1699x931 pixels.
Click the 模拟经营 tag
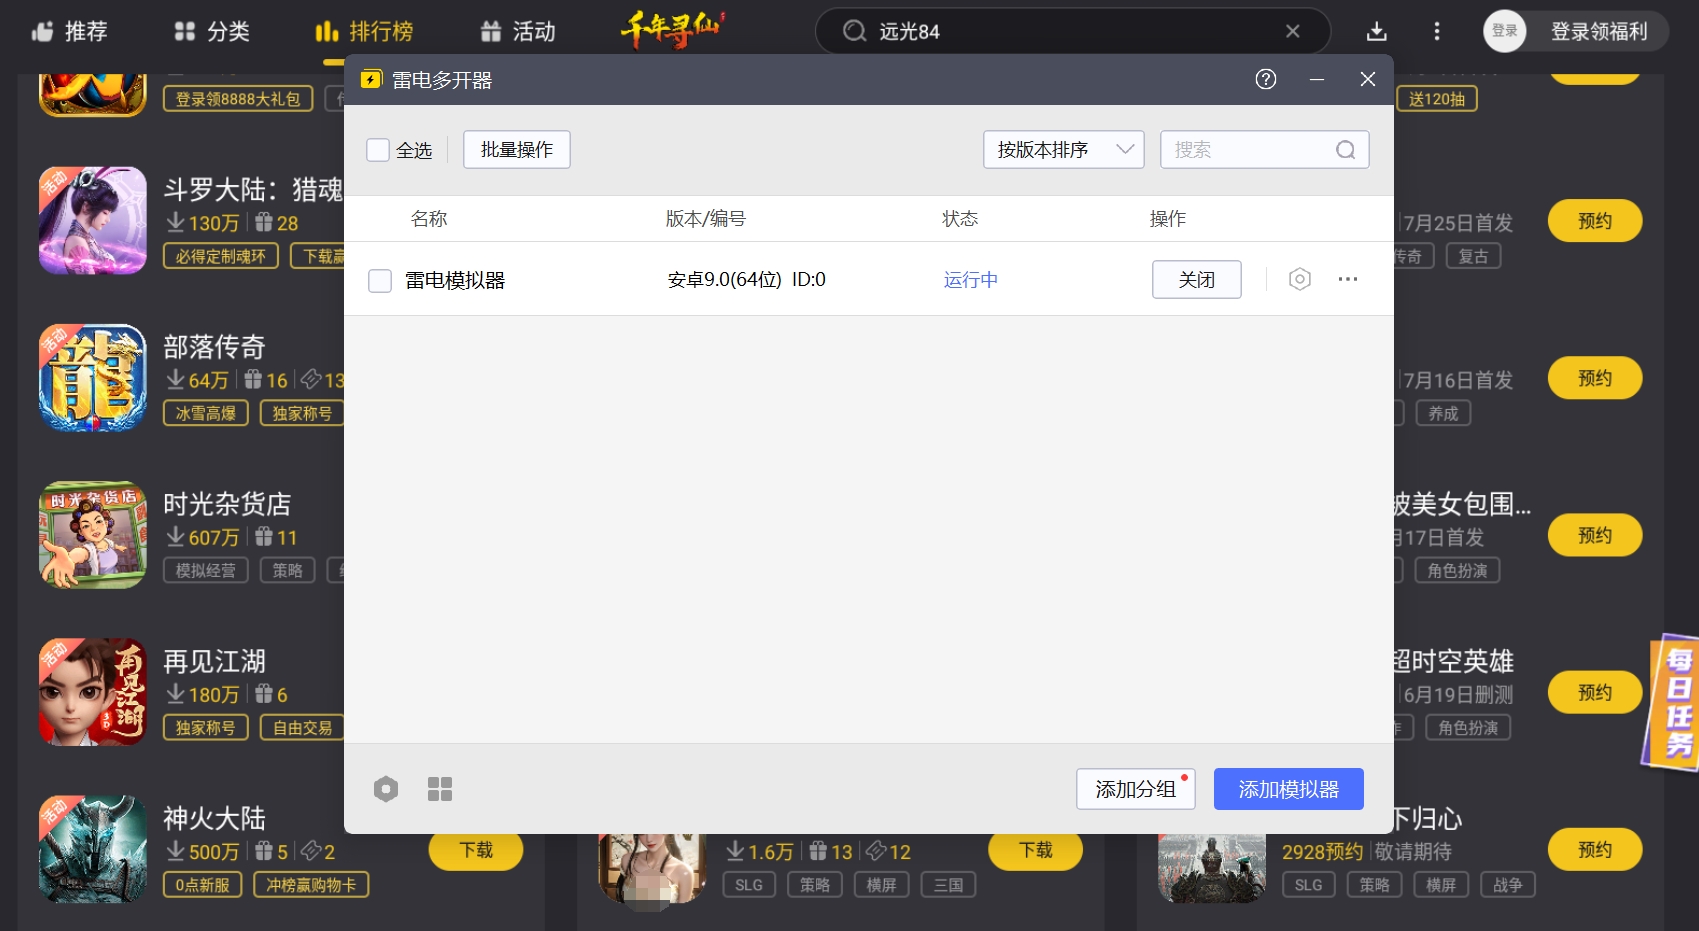point(206,570)
